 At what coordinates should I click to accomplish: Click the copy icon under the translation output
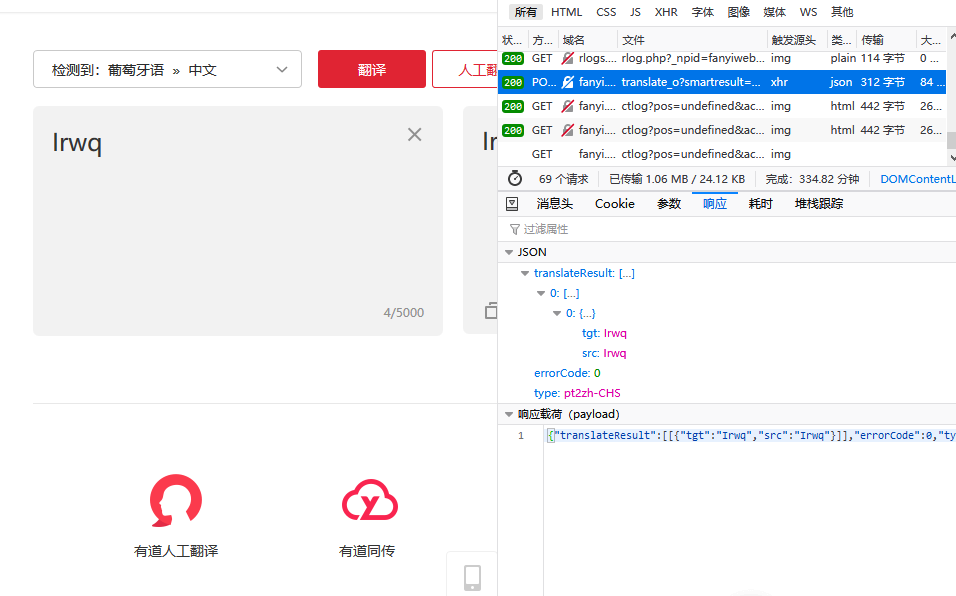491,310
